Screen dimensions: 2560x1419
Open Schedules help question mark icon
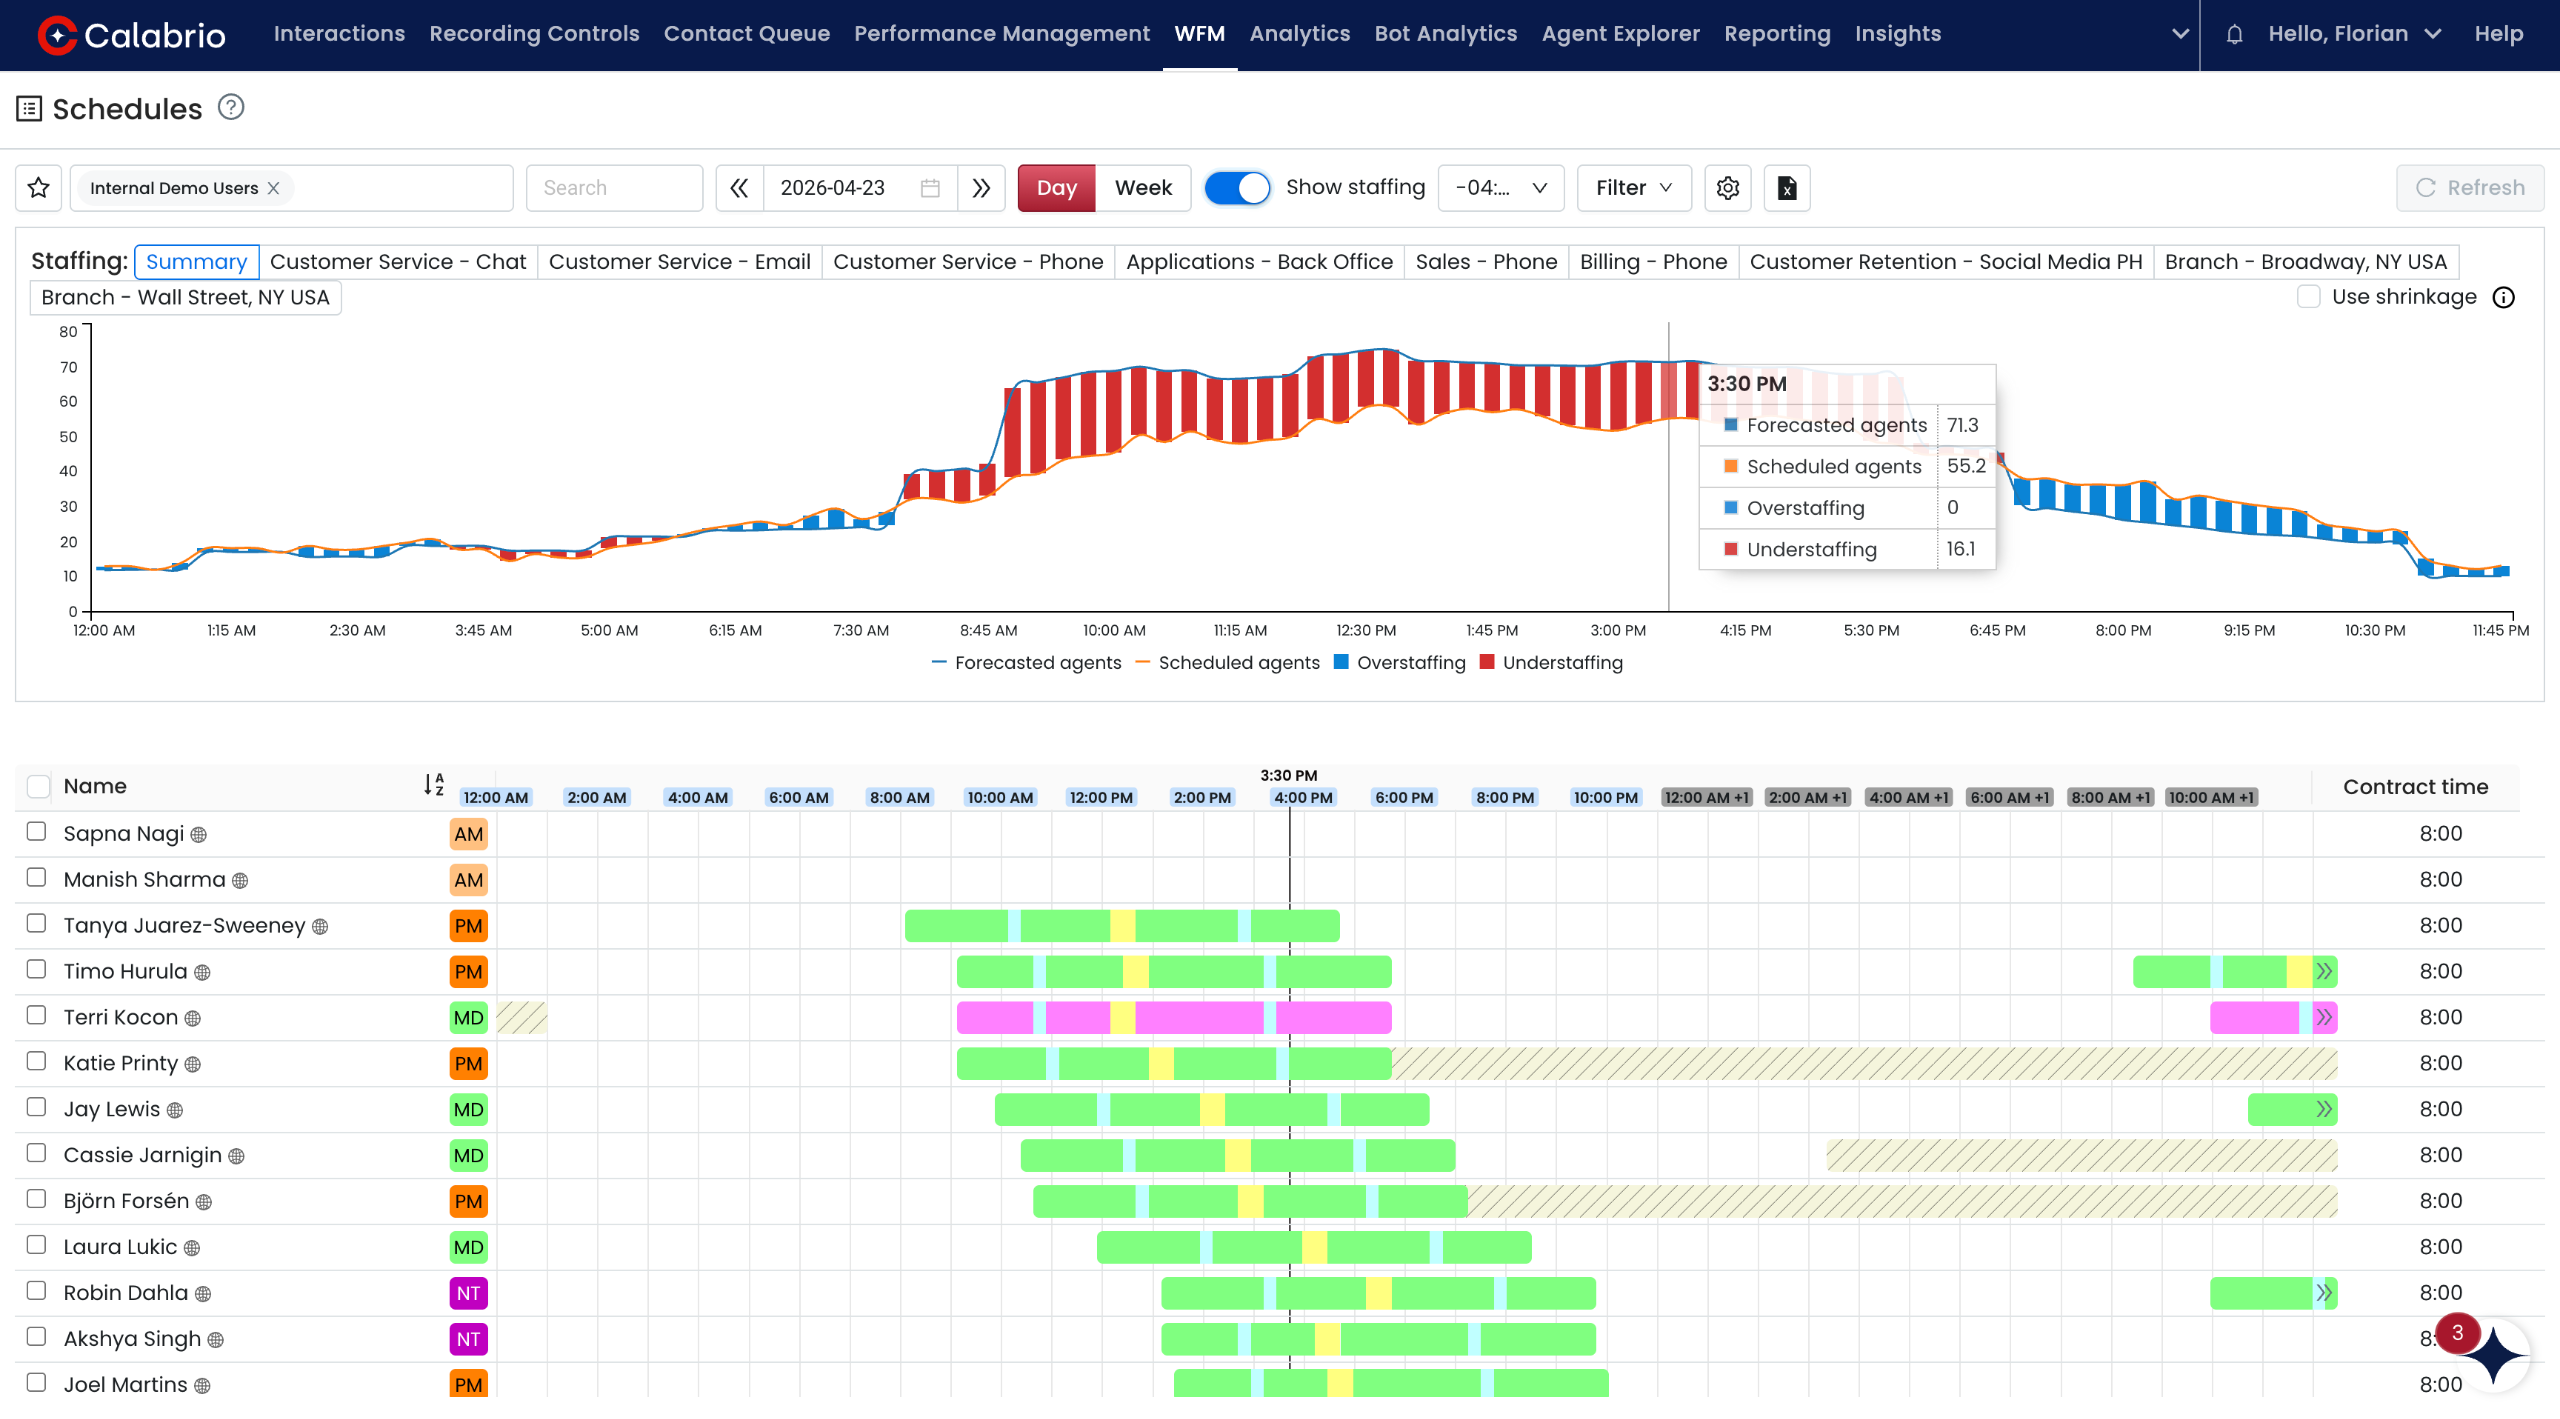(231, 107)
